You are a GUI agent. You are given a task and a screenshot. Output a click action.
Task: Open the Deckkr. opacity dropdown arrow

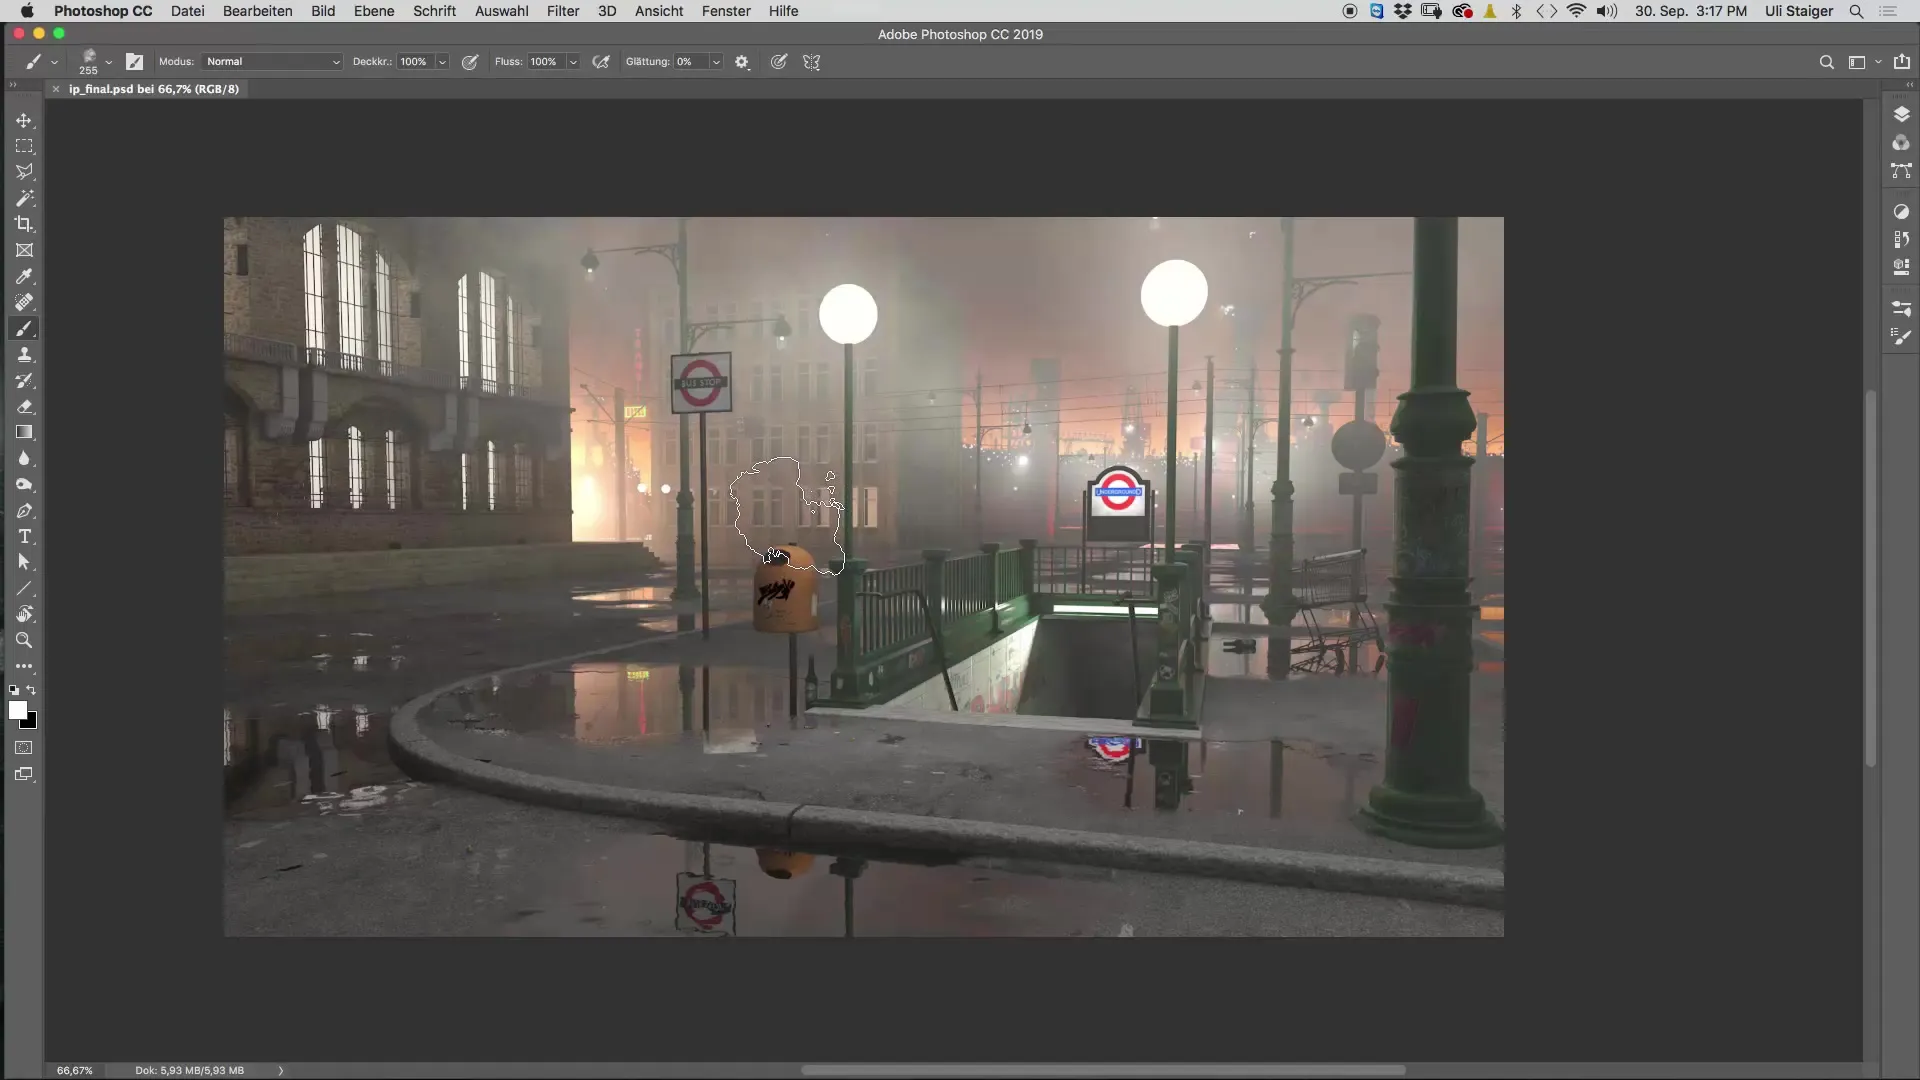coord(442,62)
